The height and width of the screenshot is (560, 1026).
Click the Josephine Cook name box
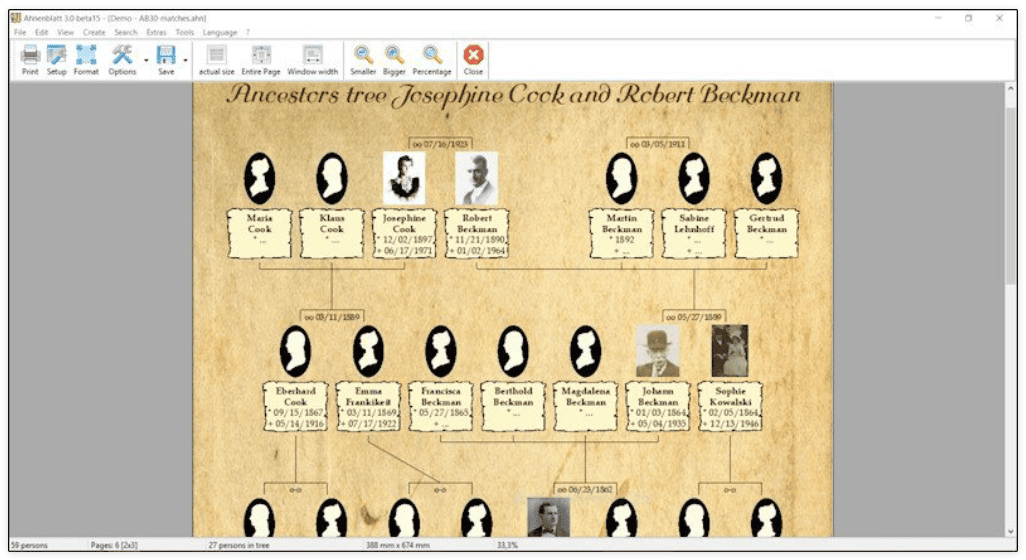click(404, 234)
